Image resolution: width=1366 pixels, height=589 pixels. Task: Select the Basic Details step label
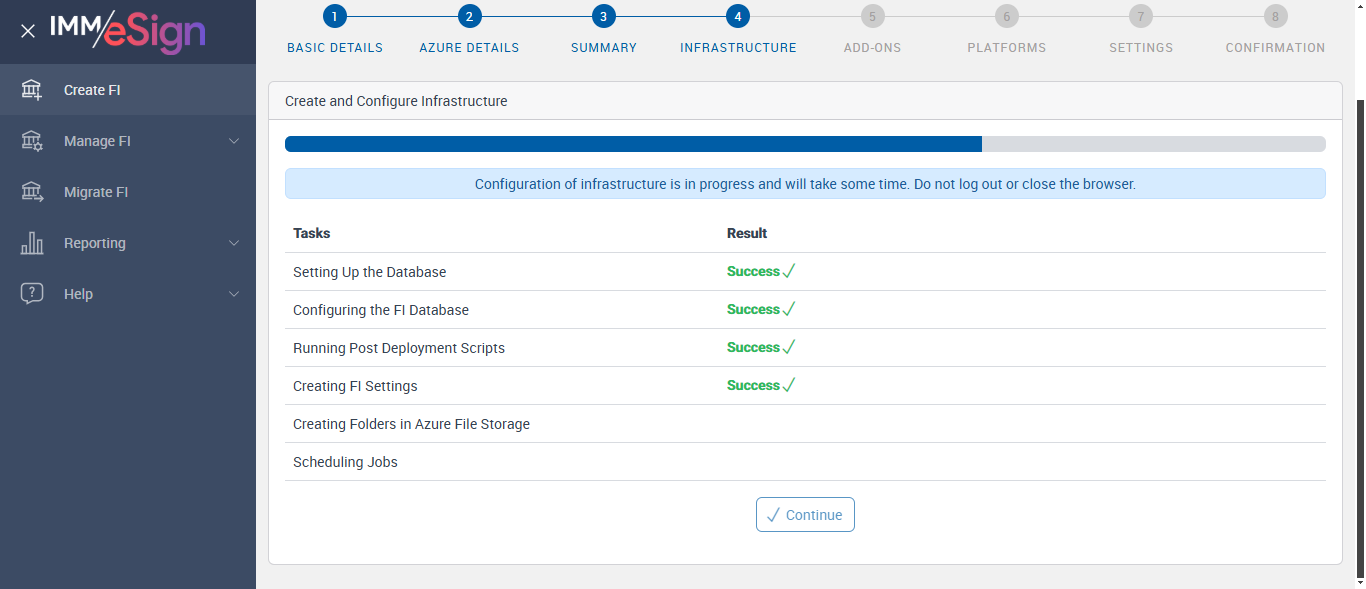coord(335,48)
